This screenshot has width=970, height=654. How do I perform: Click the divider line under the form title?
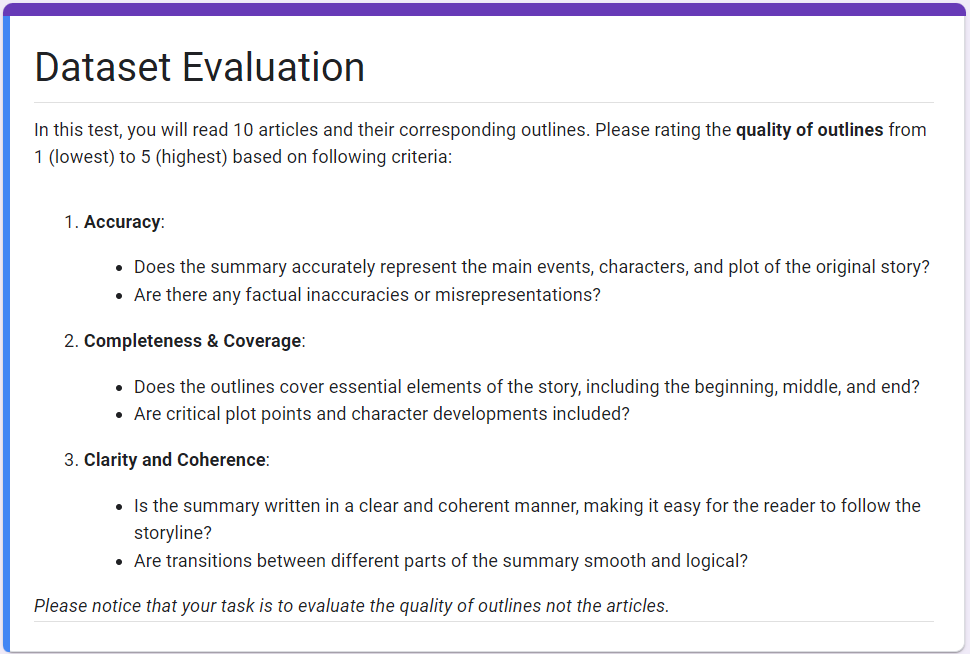[484, 102]
